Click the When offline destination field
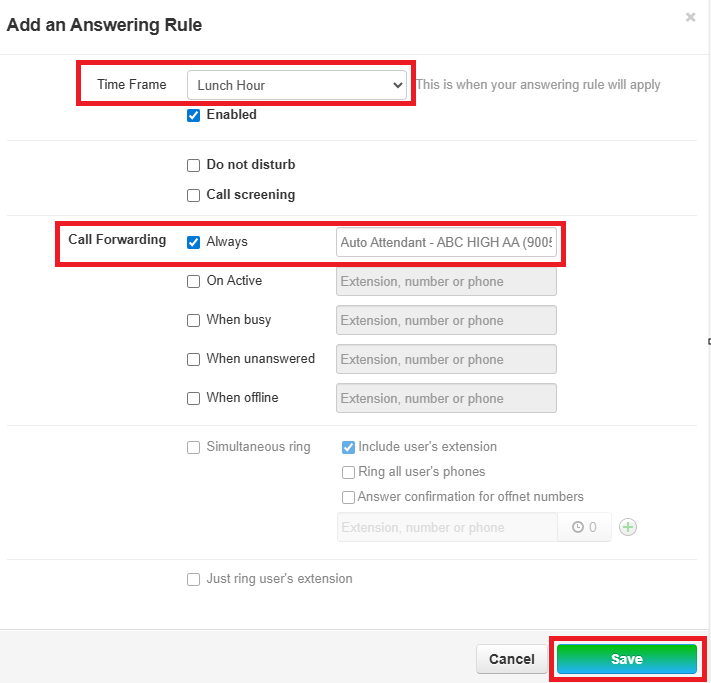 tap(446, 398)
